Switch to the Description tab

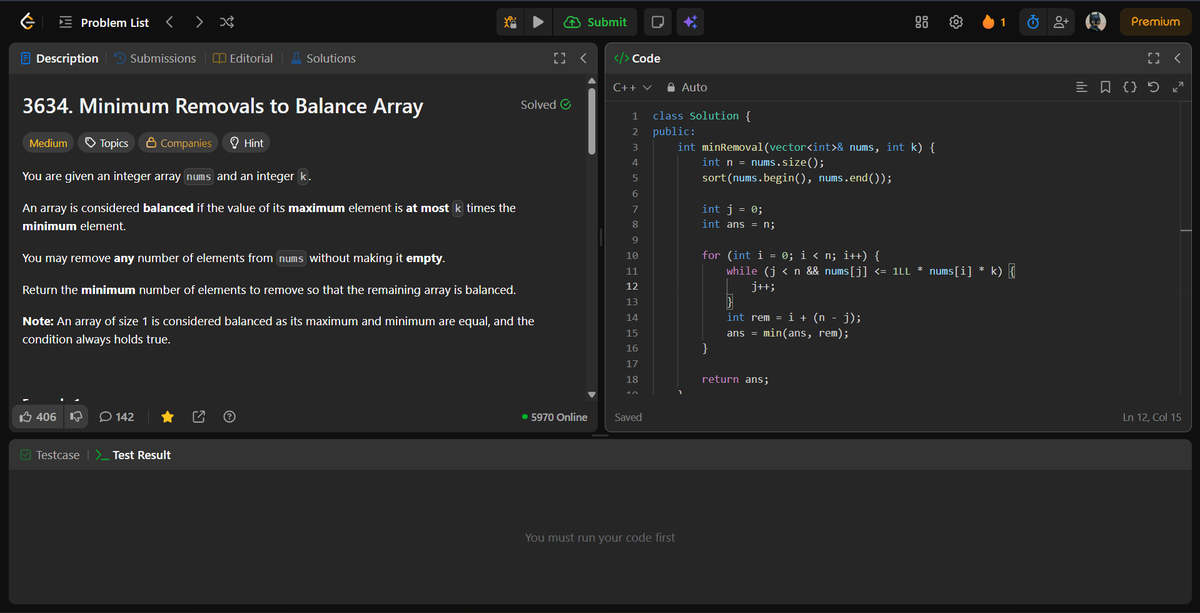pyautogui.click(x=59, y=59)
